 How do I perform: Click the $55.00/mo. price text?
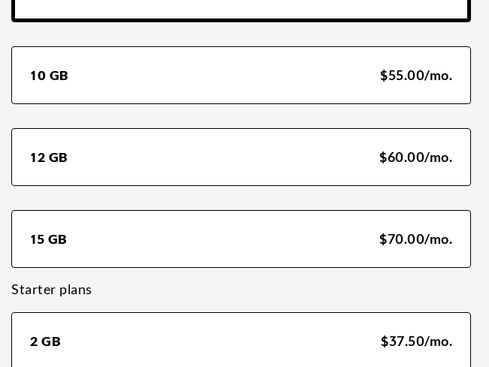416,76
